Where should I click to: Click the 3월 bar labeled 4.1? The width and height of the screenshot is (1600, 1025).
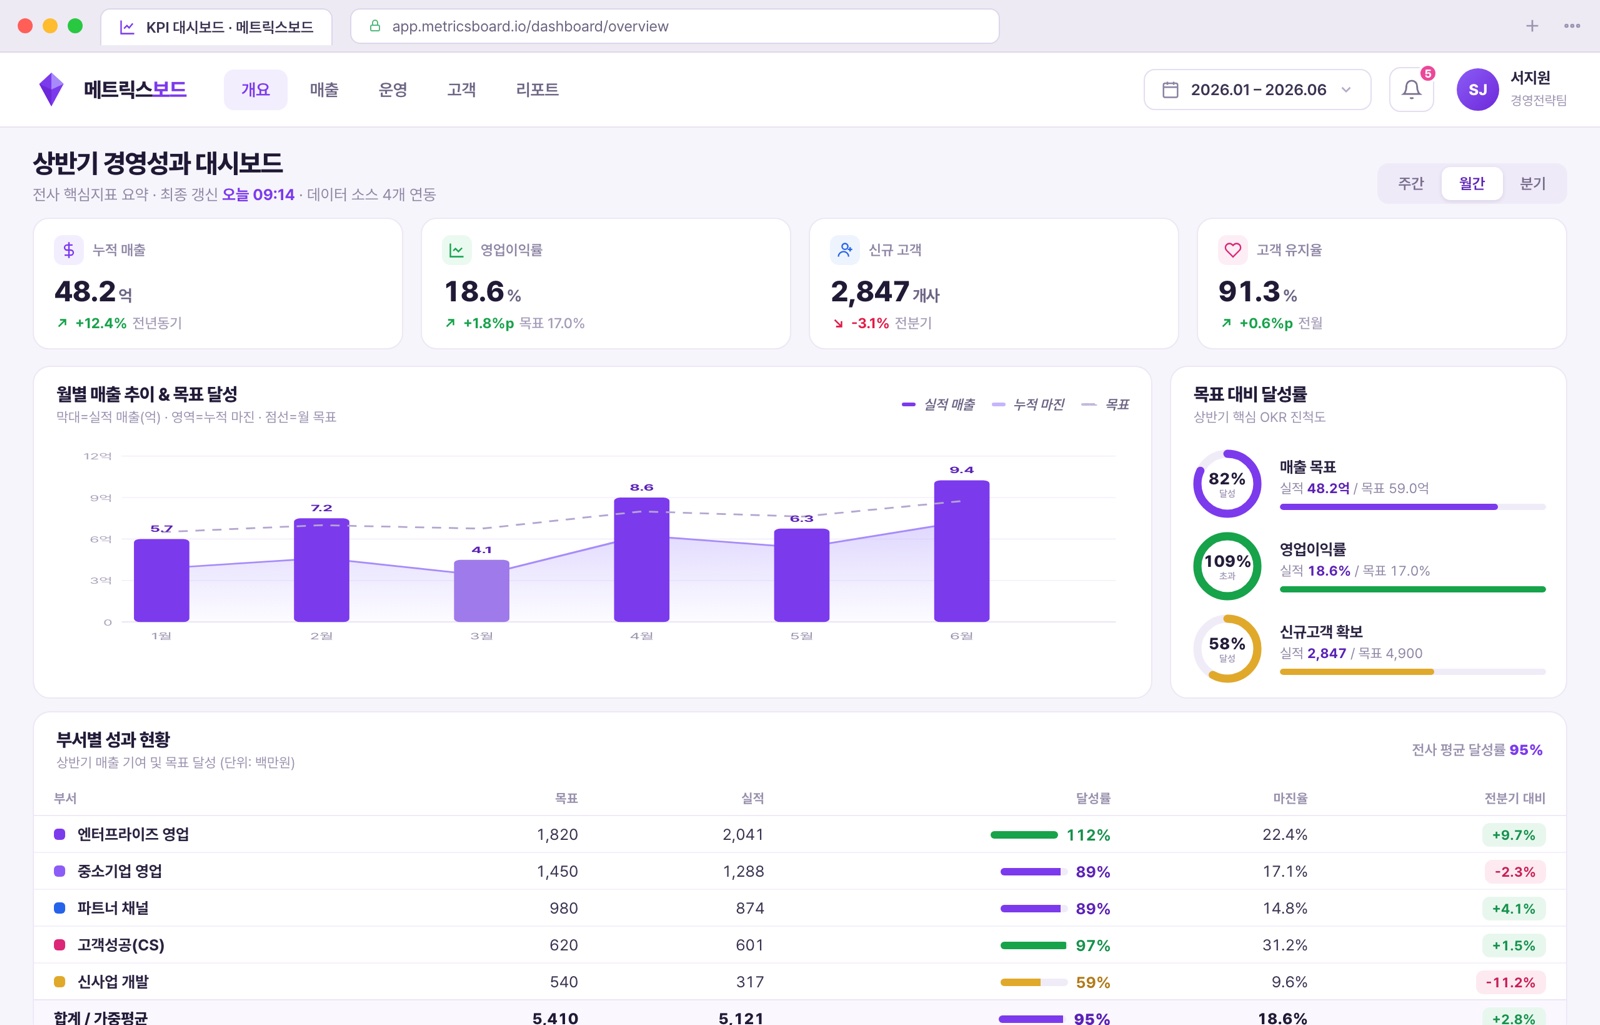tap(482, 591)
